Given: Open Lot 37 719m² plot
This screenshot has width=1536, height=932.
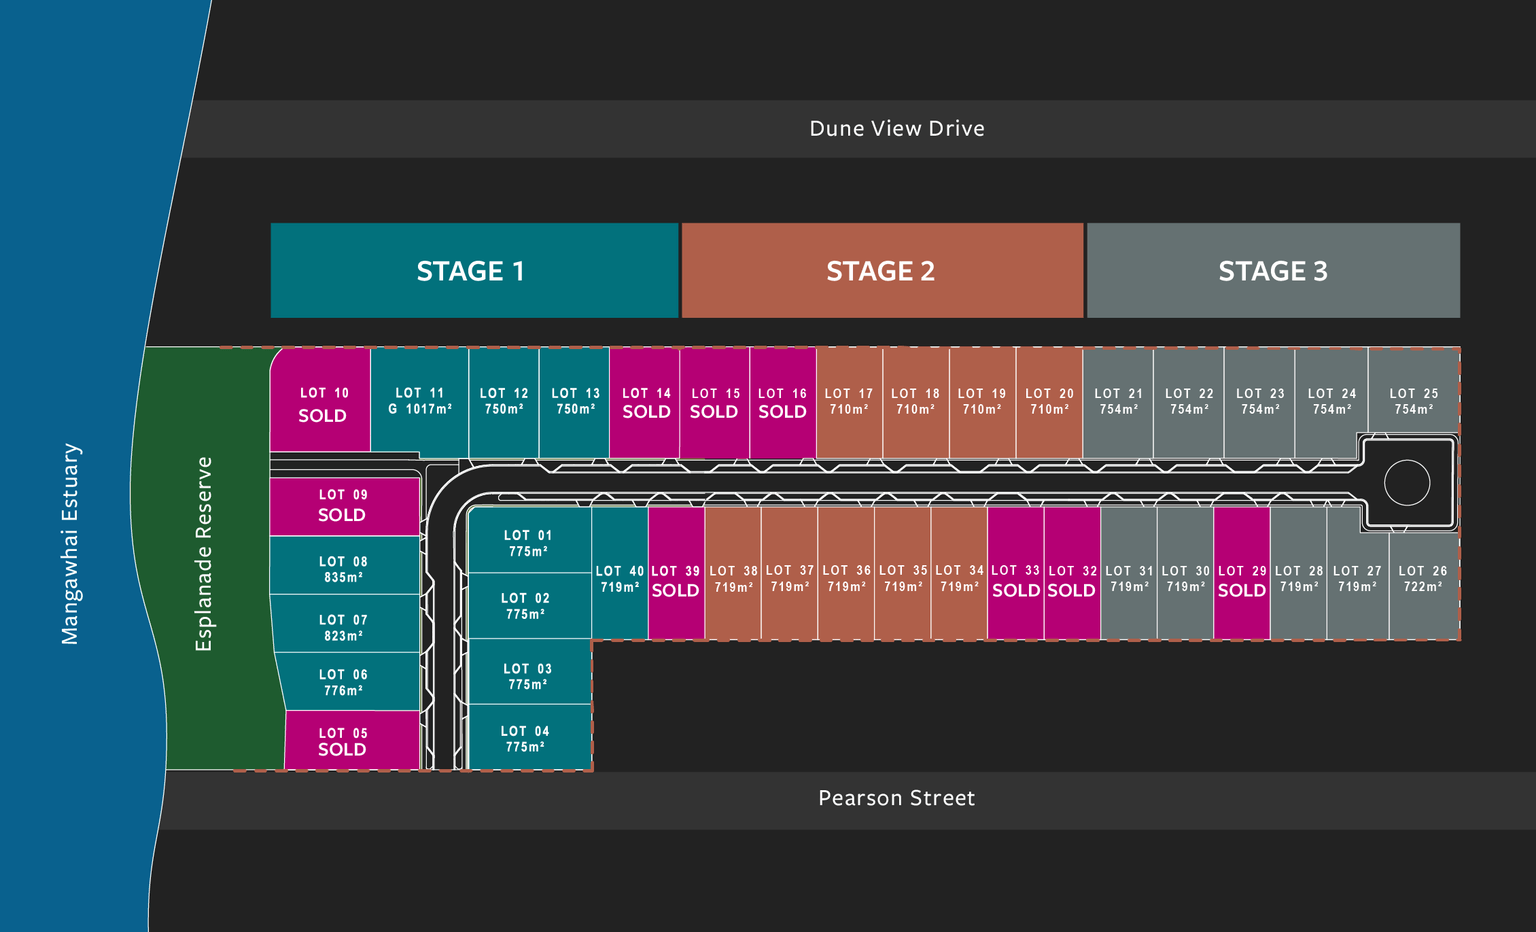Looking at the screenshot, I should pos(789,574).
